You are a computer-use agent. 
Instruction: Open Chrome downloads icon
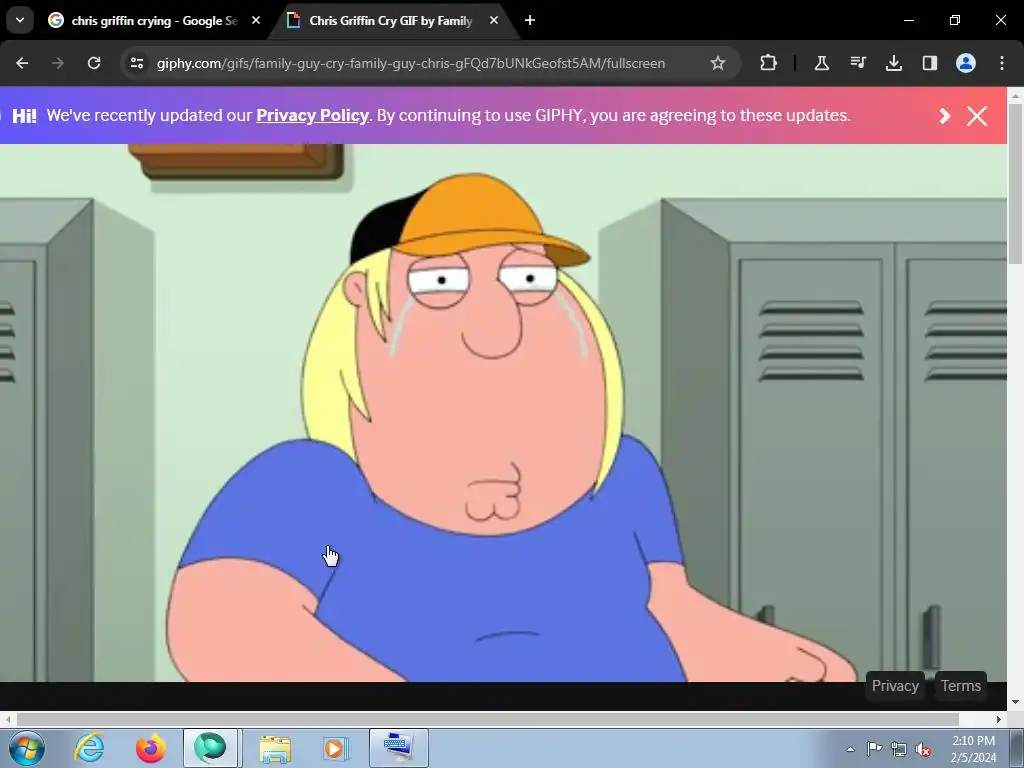pyautogui.click(x=894, y=63)
